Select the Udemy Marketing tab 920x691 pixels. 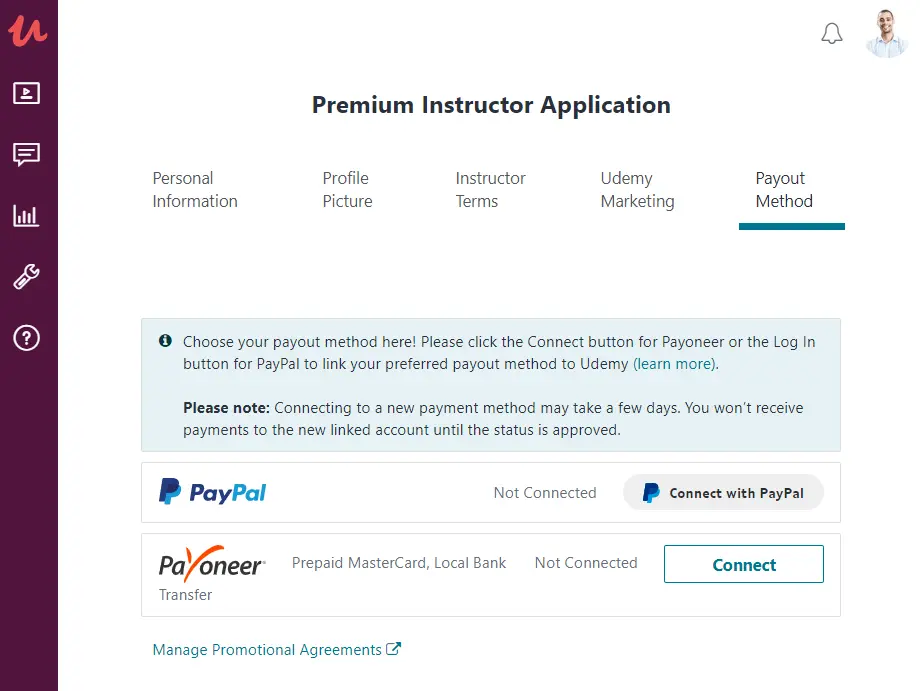[637, 190]
